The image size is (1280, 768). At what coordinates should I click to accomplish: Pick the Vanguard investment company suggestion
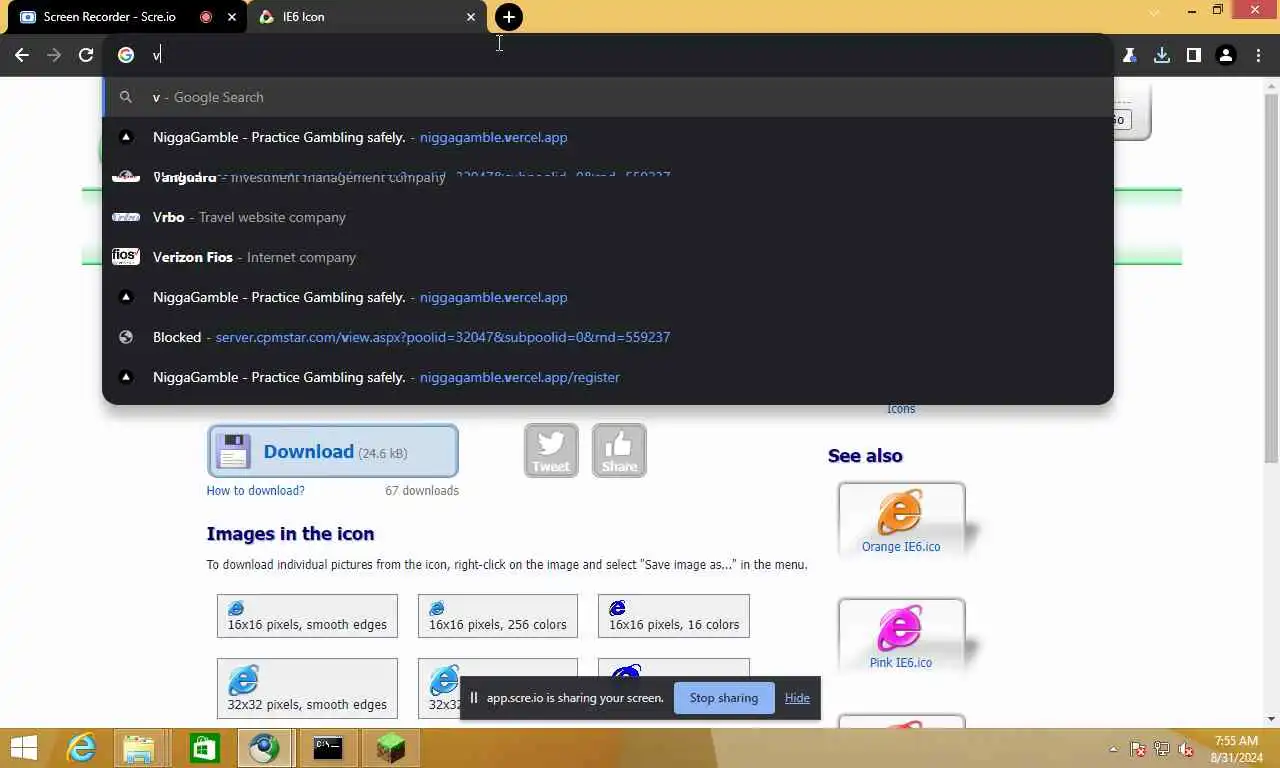(x=608, y=177)
